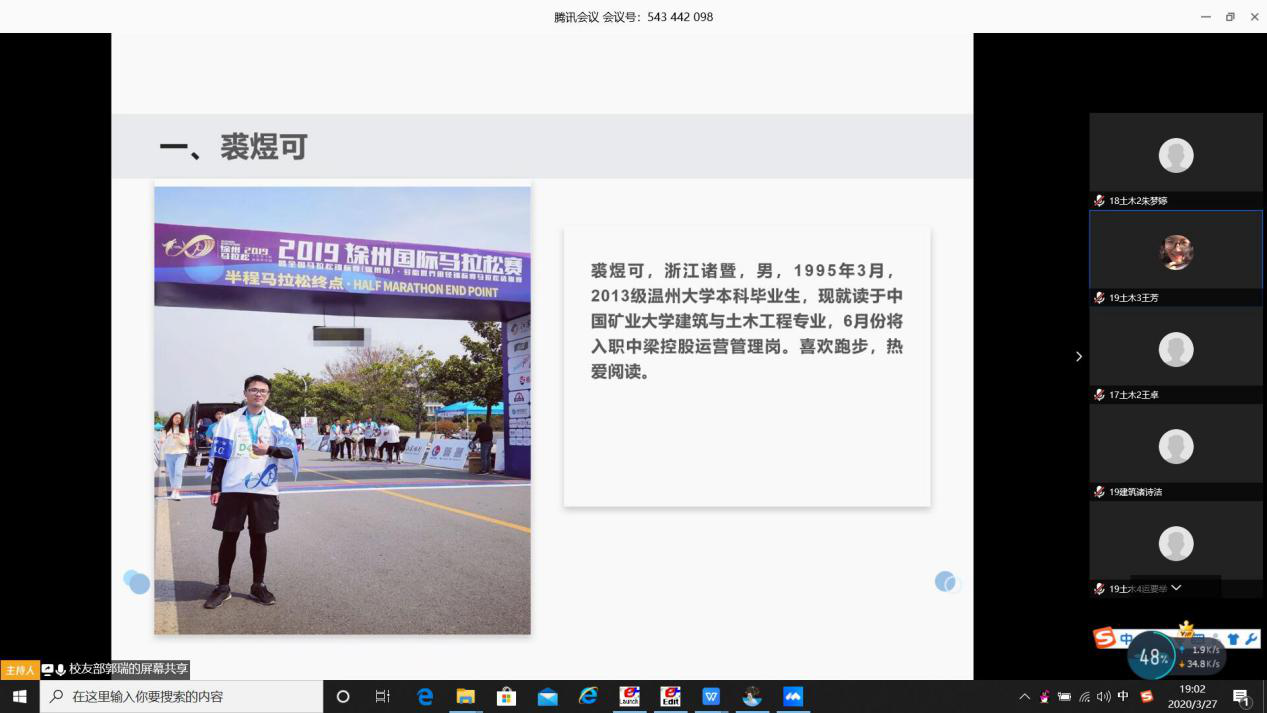Image resolution: width=1267 pixels, height=713 pixels.
Task: Open the notification center icon
Action: click(x=1241, y=696)
